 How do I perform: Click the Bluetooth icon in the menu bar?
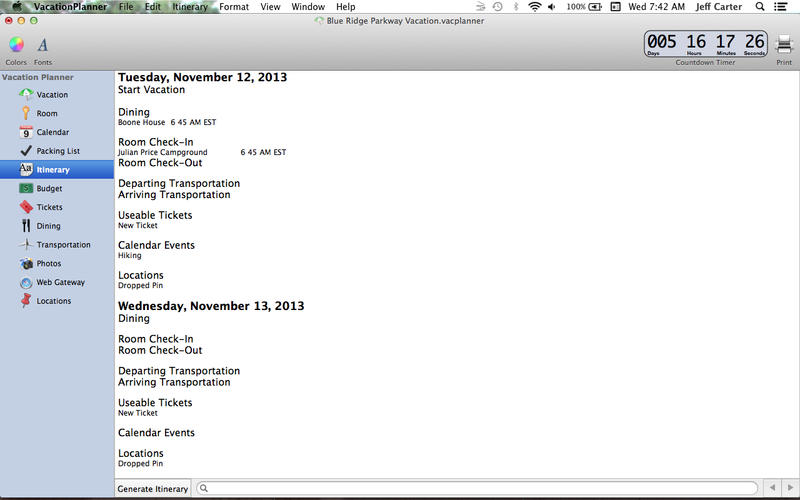516,7
